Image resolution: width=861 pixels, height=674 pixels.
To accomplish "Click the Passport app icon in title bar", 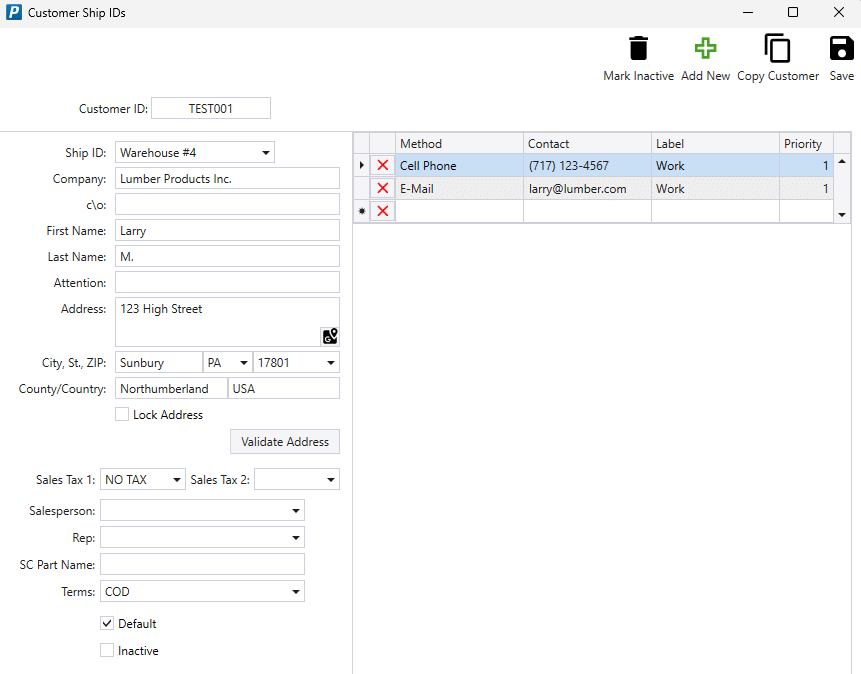I will pos(14,13).
